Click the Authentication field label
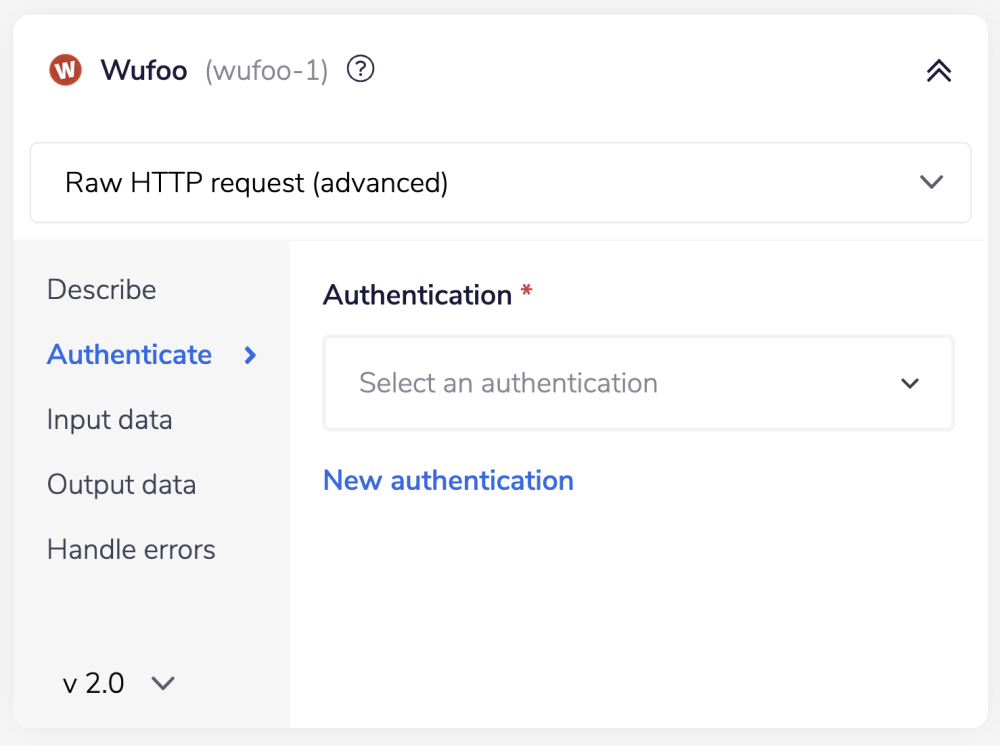 tap(416, 294)
